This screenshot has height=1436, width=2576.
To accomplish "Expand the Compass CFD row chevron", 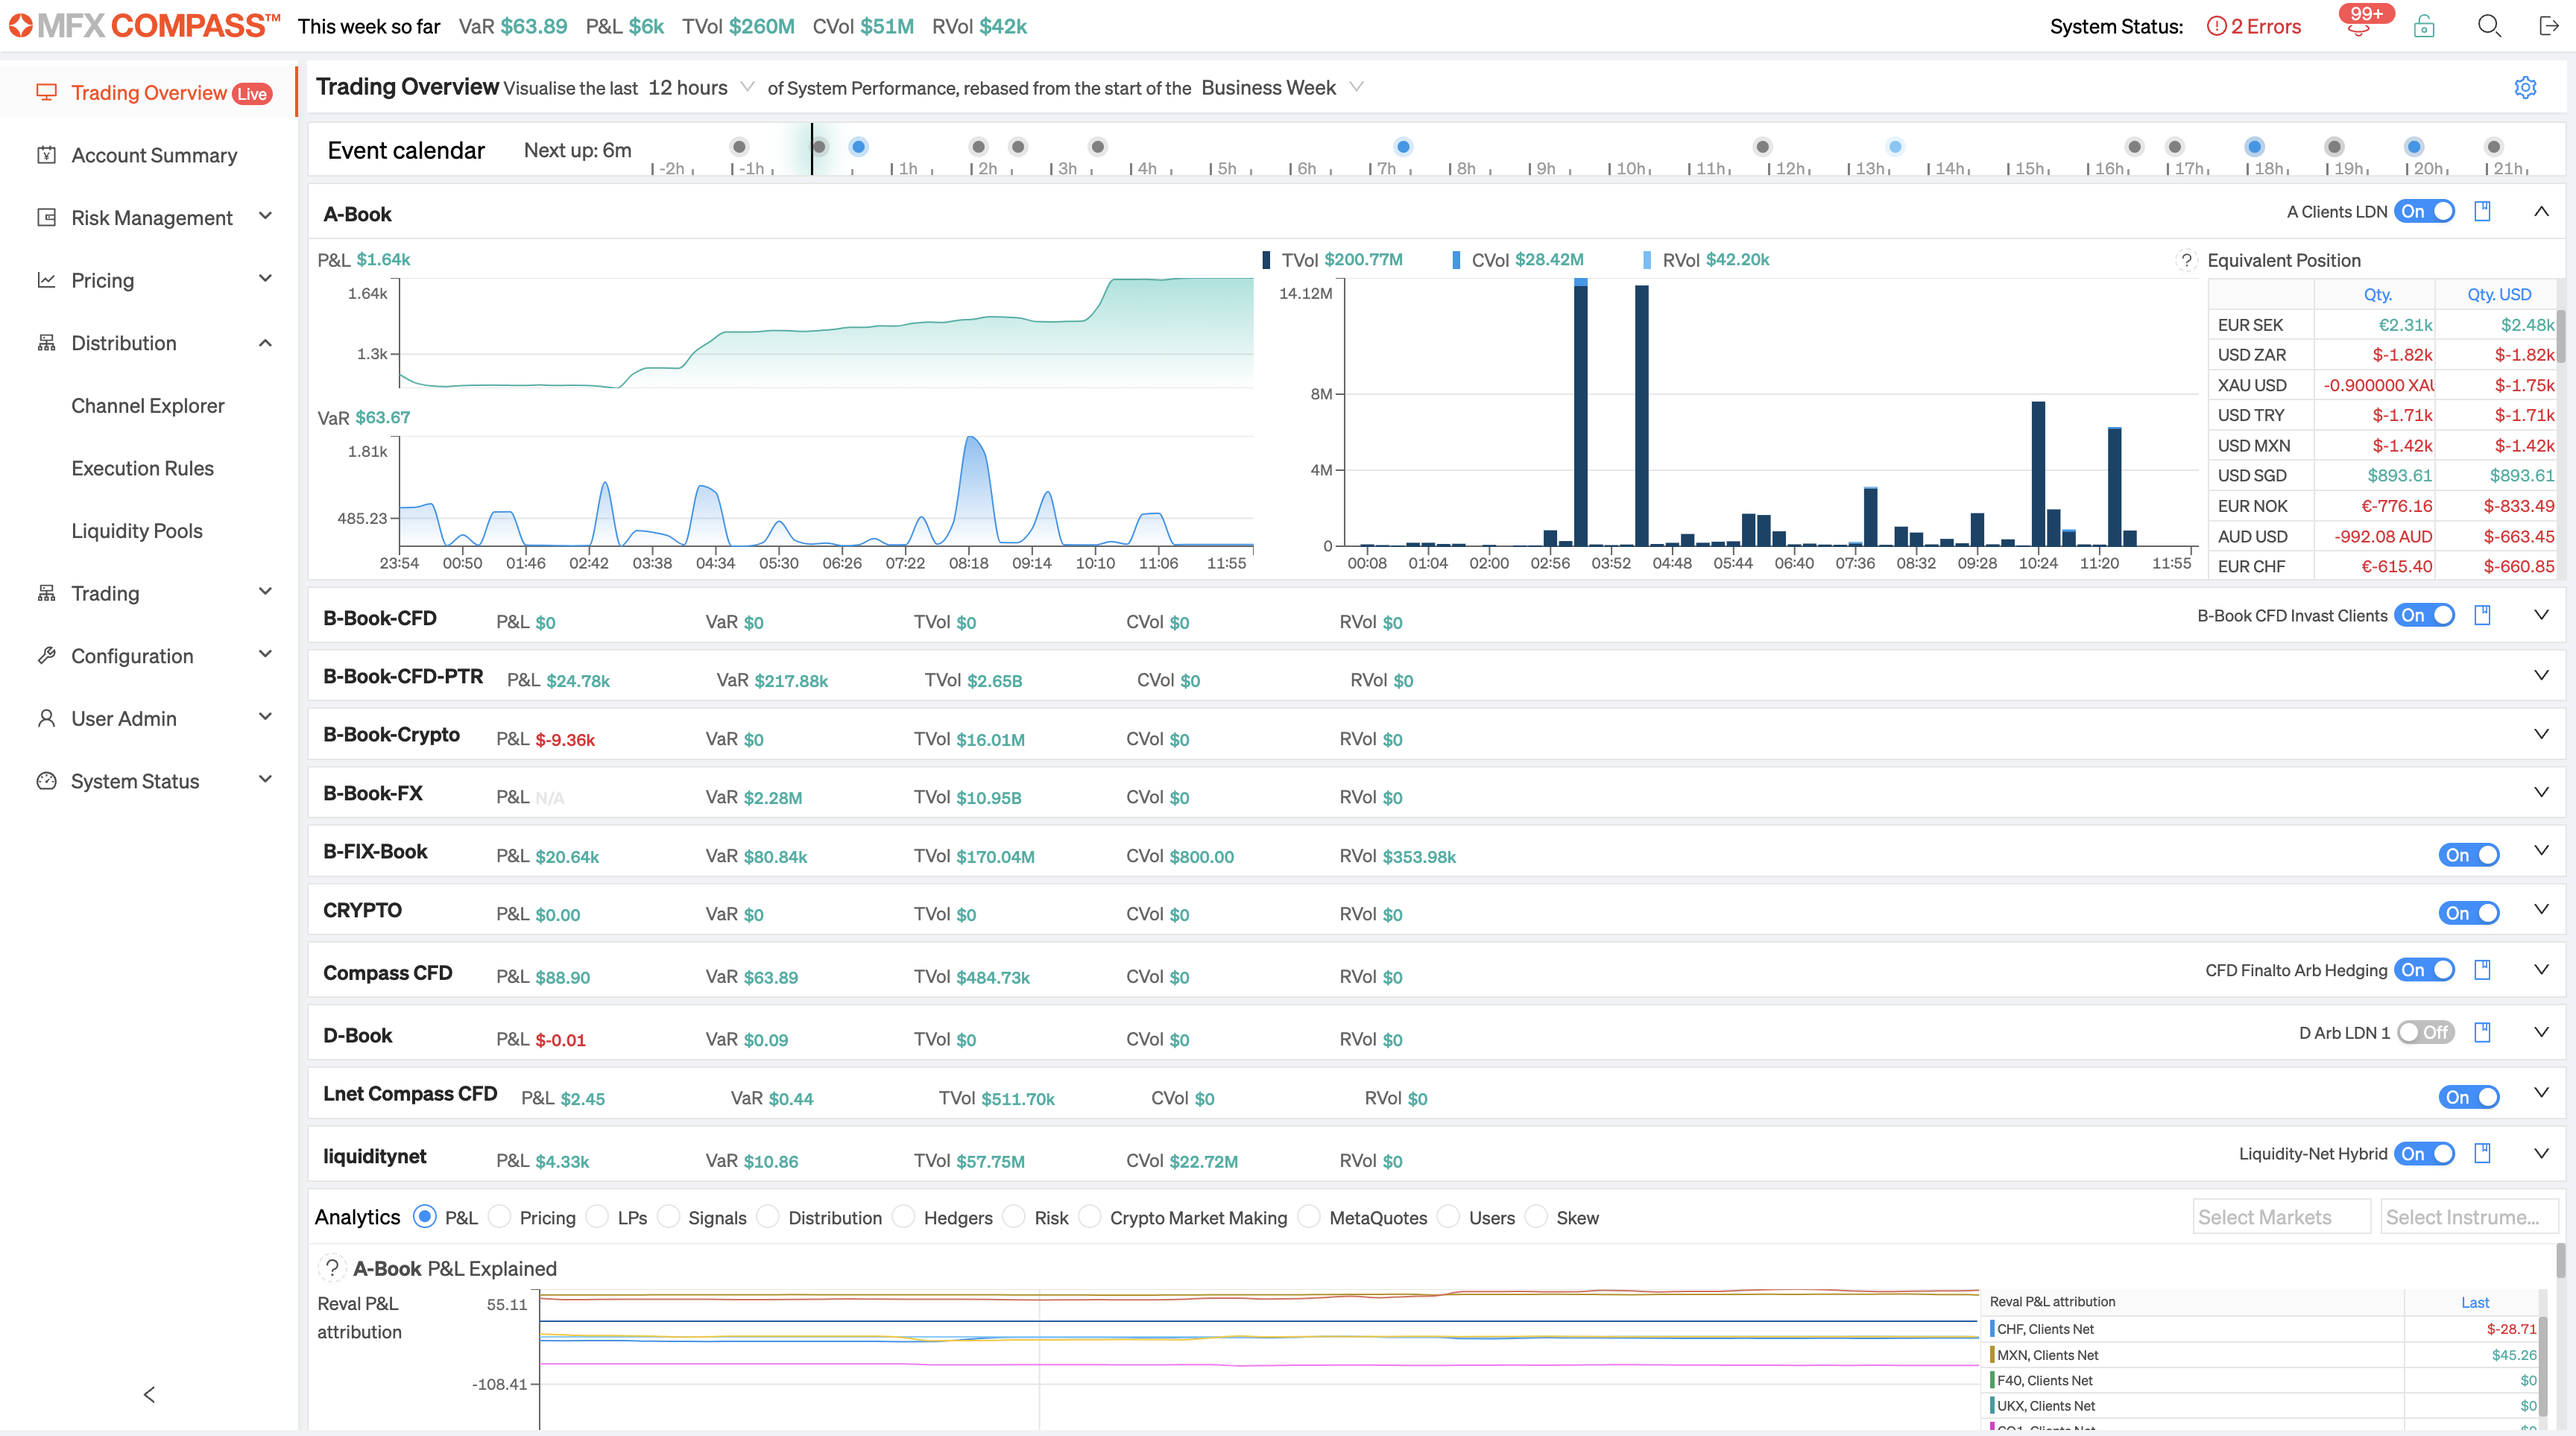I will 2541,970.
